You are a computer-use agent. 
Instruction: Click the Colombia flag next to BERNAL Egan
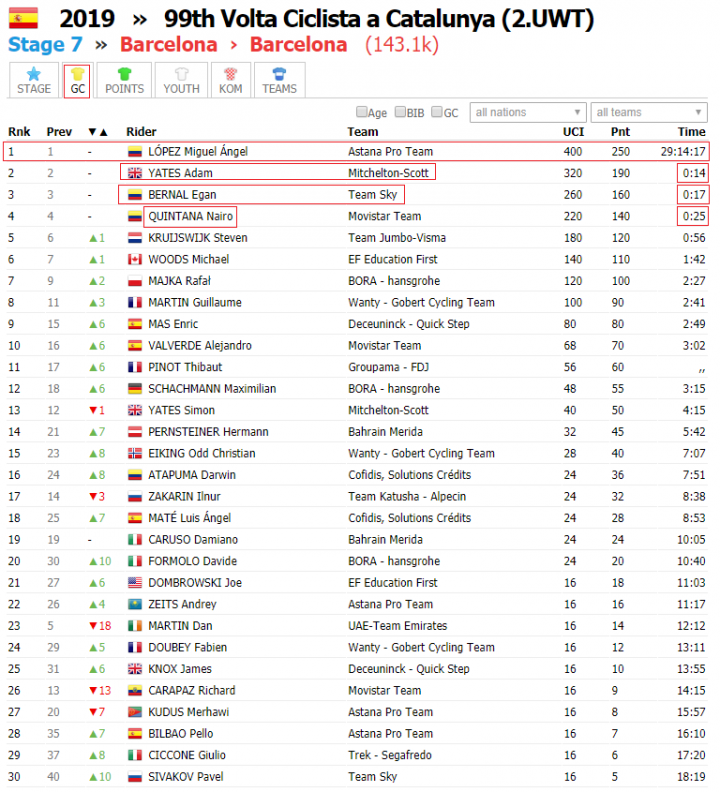[134, 195]
